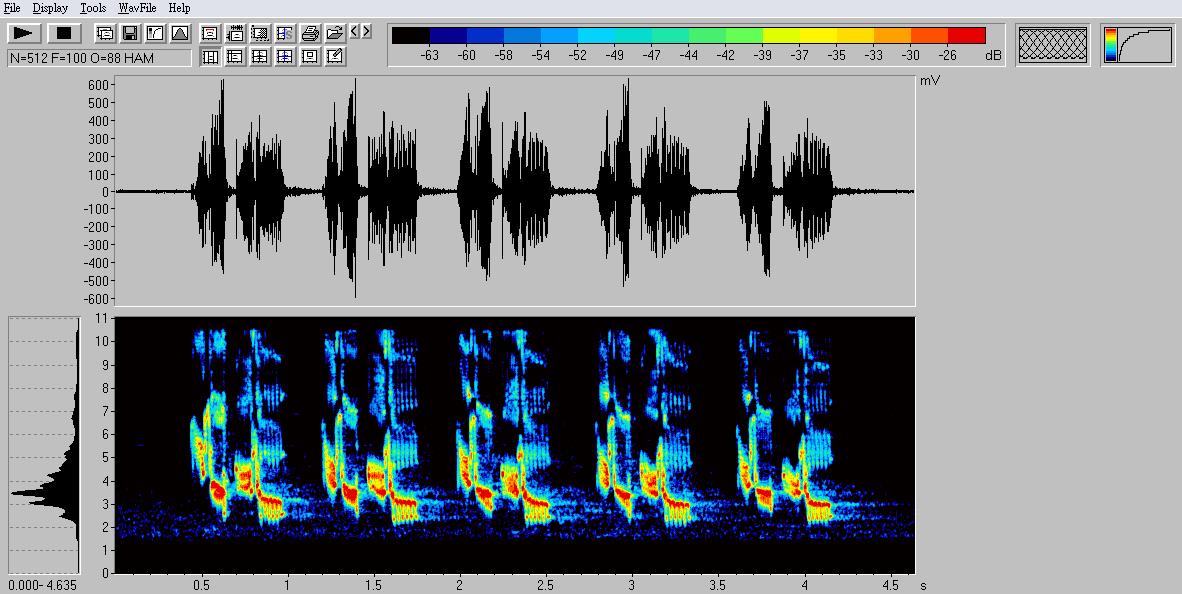Click the floppy disk save icon
Screen dimensions: 1182x594
tap(130, 34)
